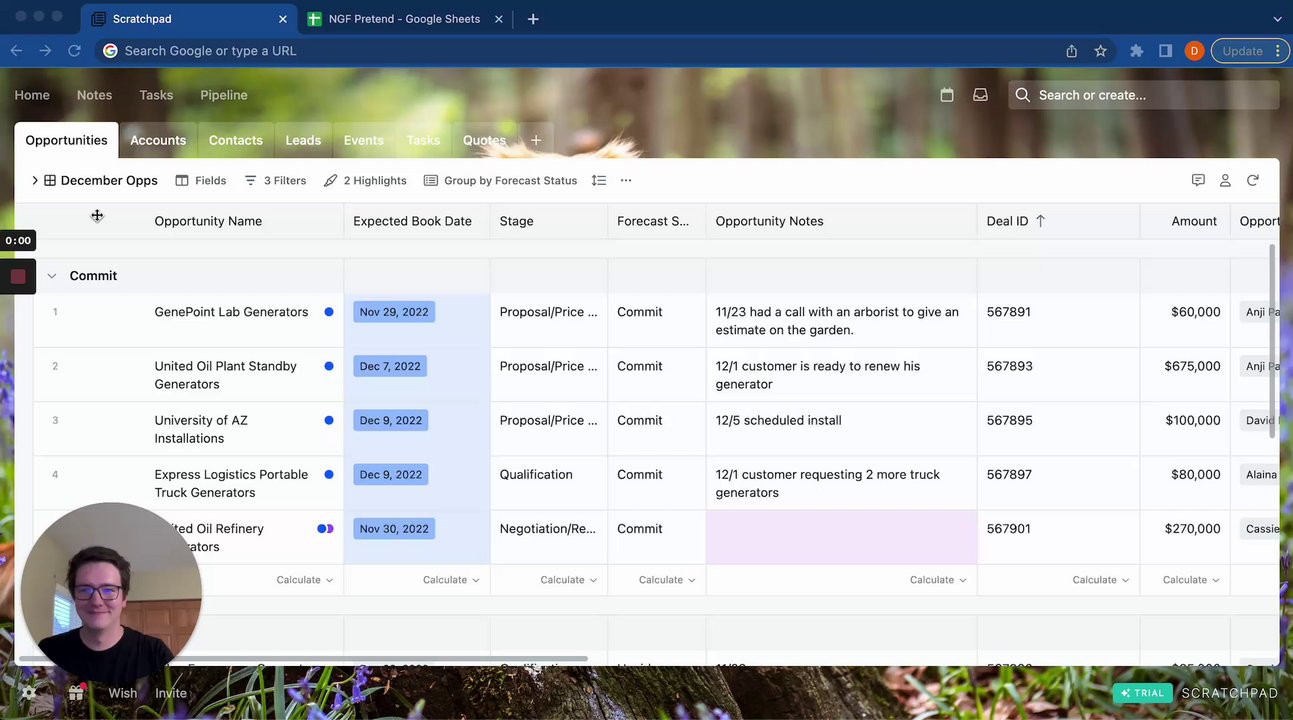Open the settings gear icon
This screenshot has height=720, width=1293.
[x=29, y=693]
